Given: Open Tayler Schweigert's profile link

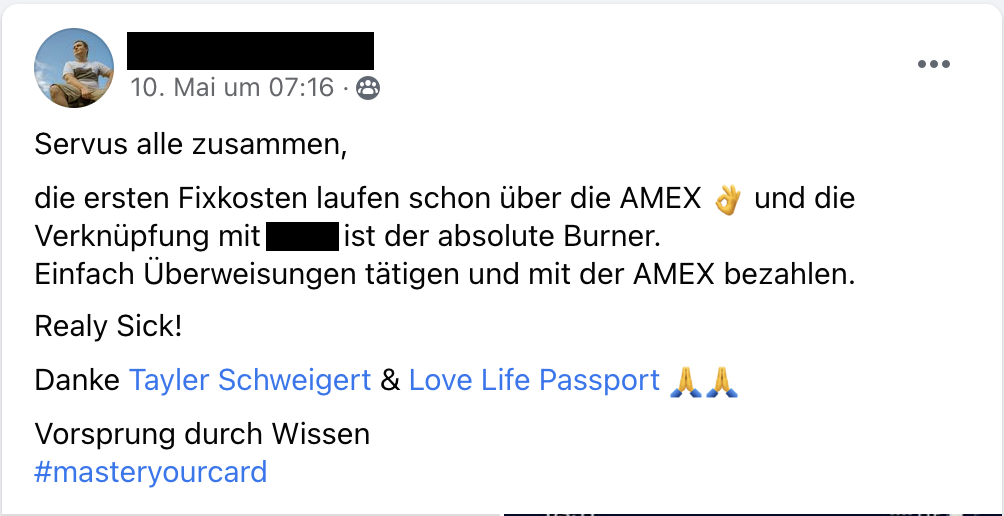Looking at the screenshot, I should click(250, 380).
